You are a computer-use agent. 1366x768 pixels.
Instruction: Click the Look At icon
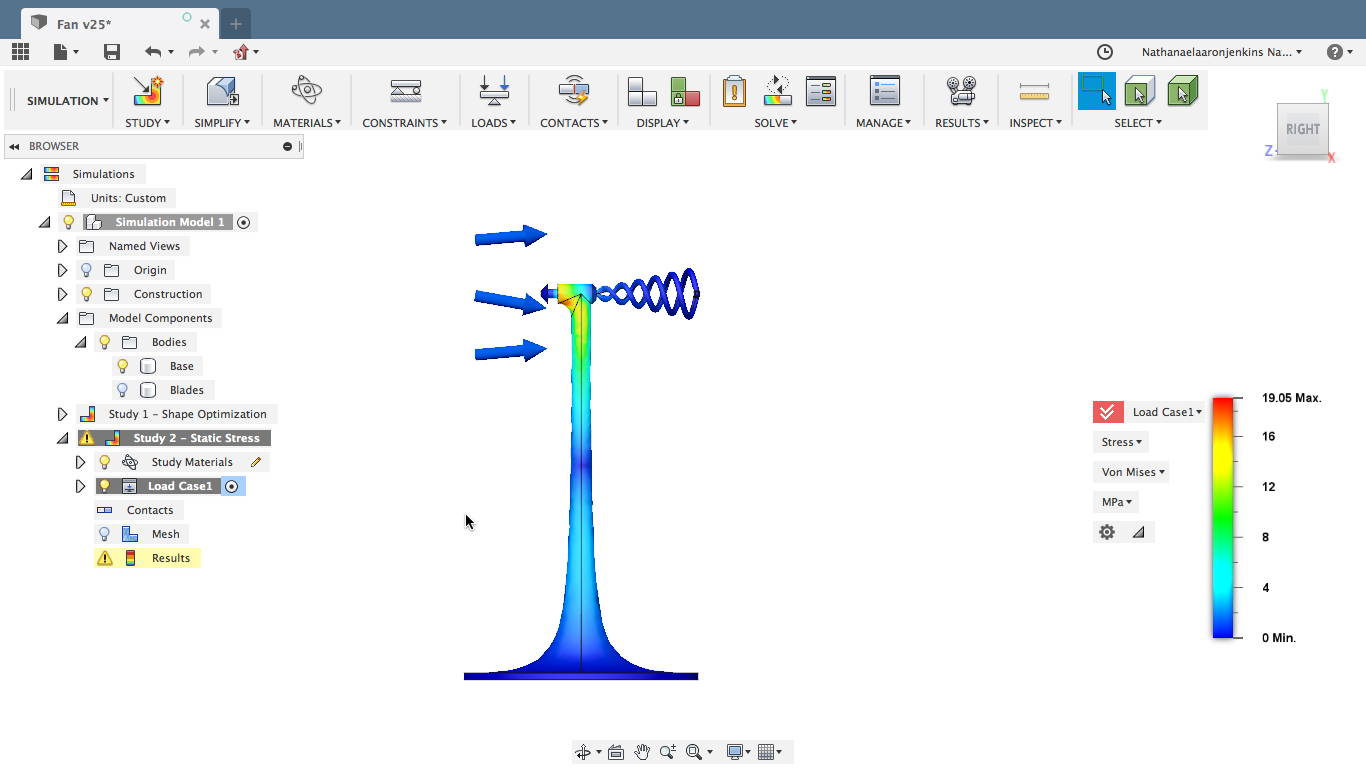point(616,752)
